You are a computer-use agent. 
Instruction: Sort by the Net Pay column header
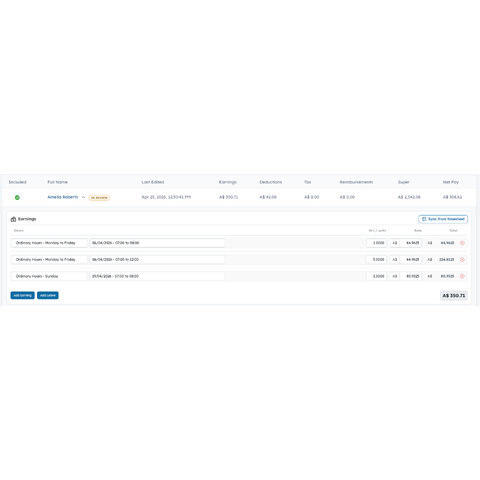pyautogui.click(x=451, y=182)
